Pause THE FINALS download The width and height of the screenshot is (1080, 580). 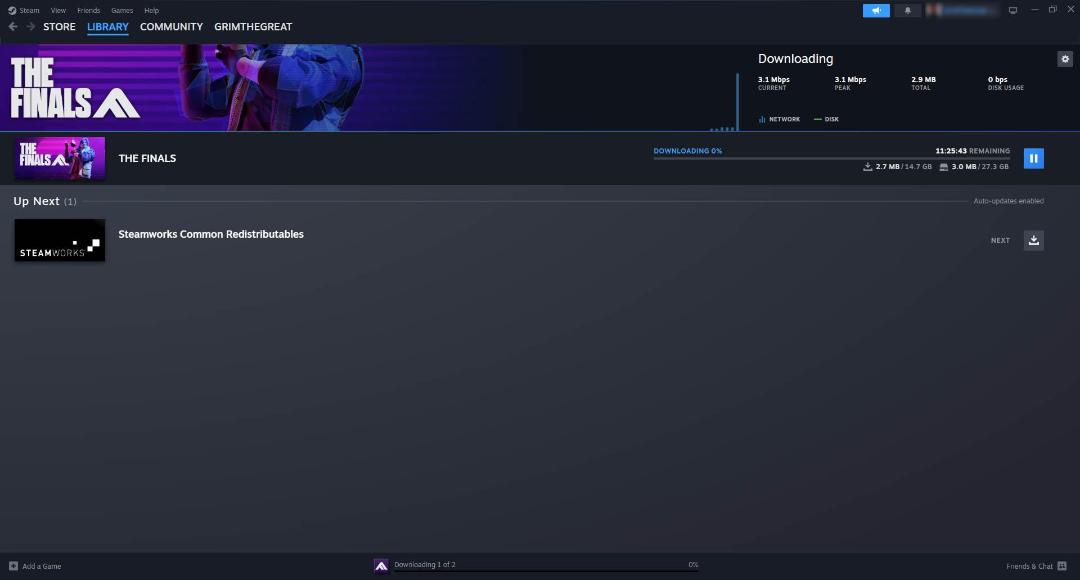(1033, 158)
